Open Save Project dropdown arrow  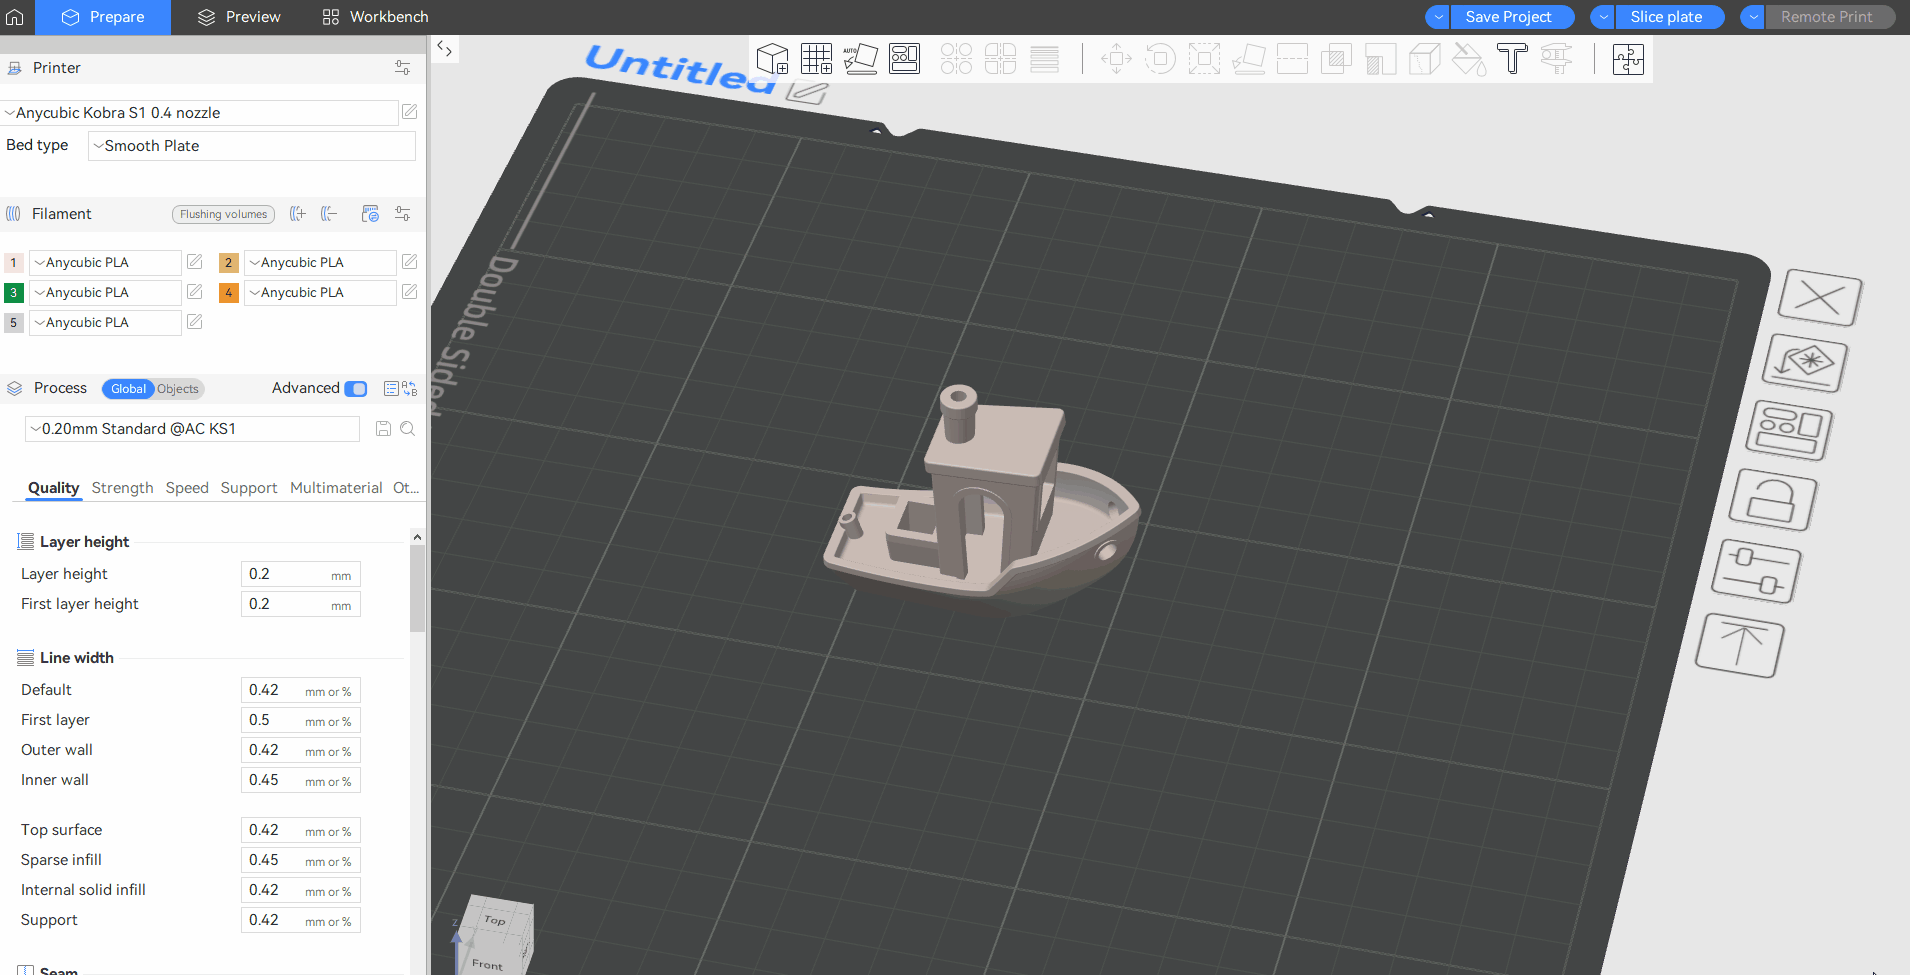[x=1438, y=17]
